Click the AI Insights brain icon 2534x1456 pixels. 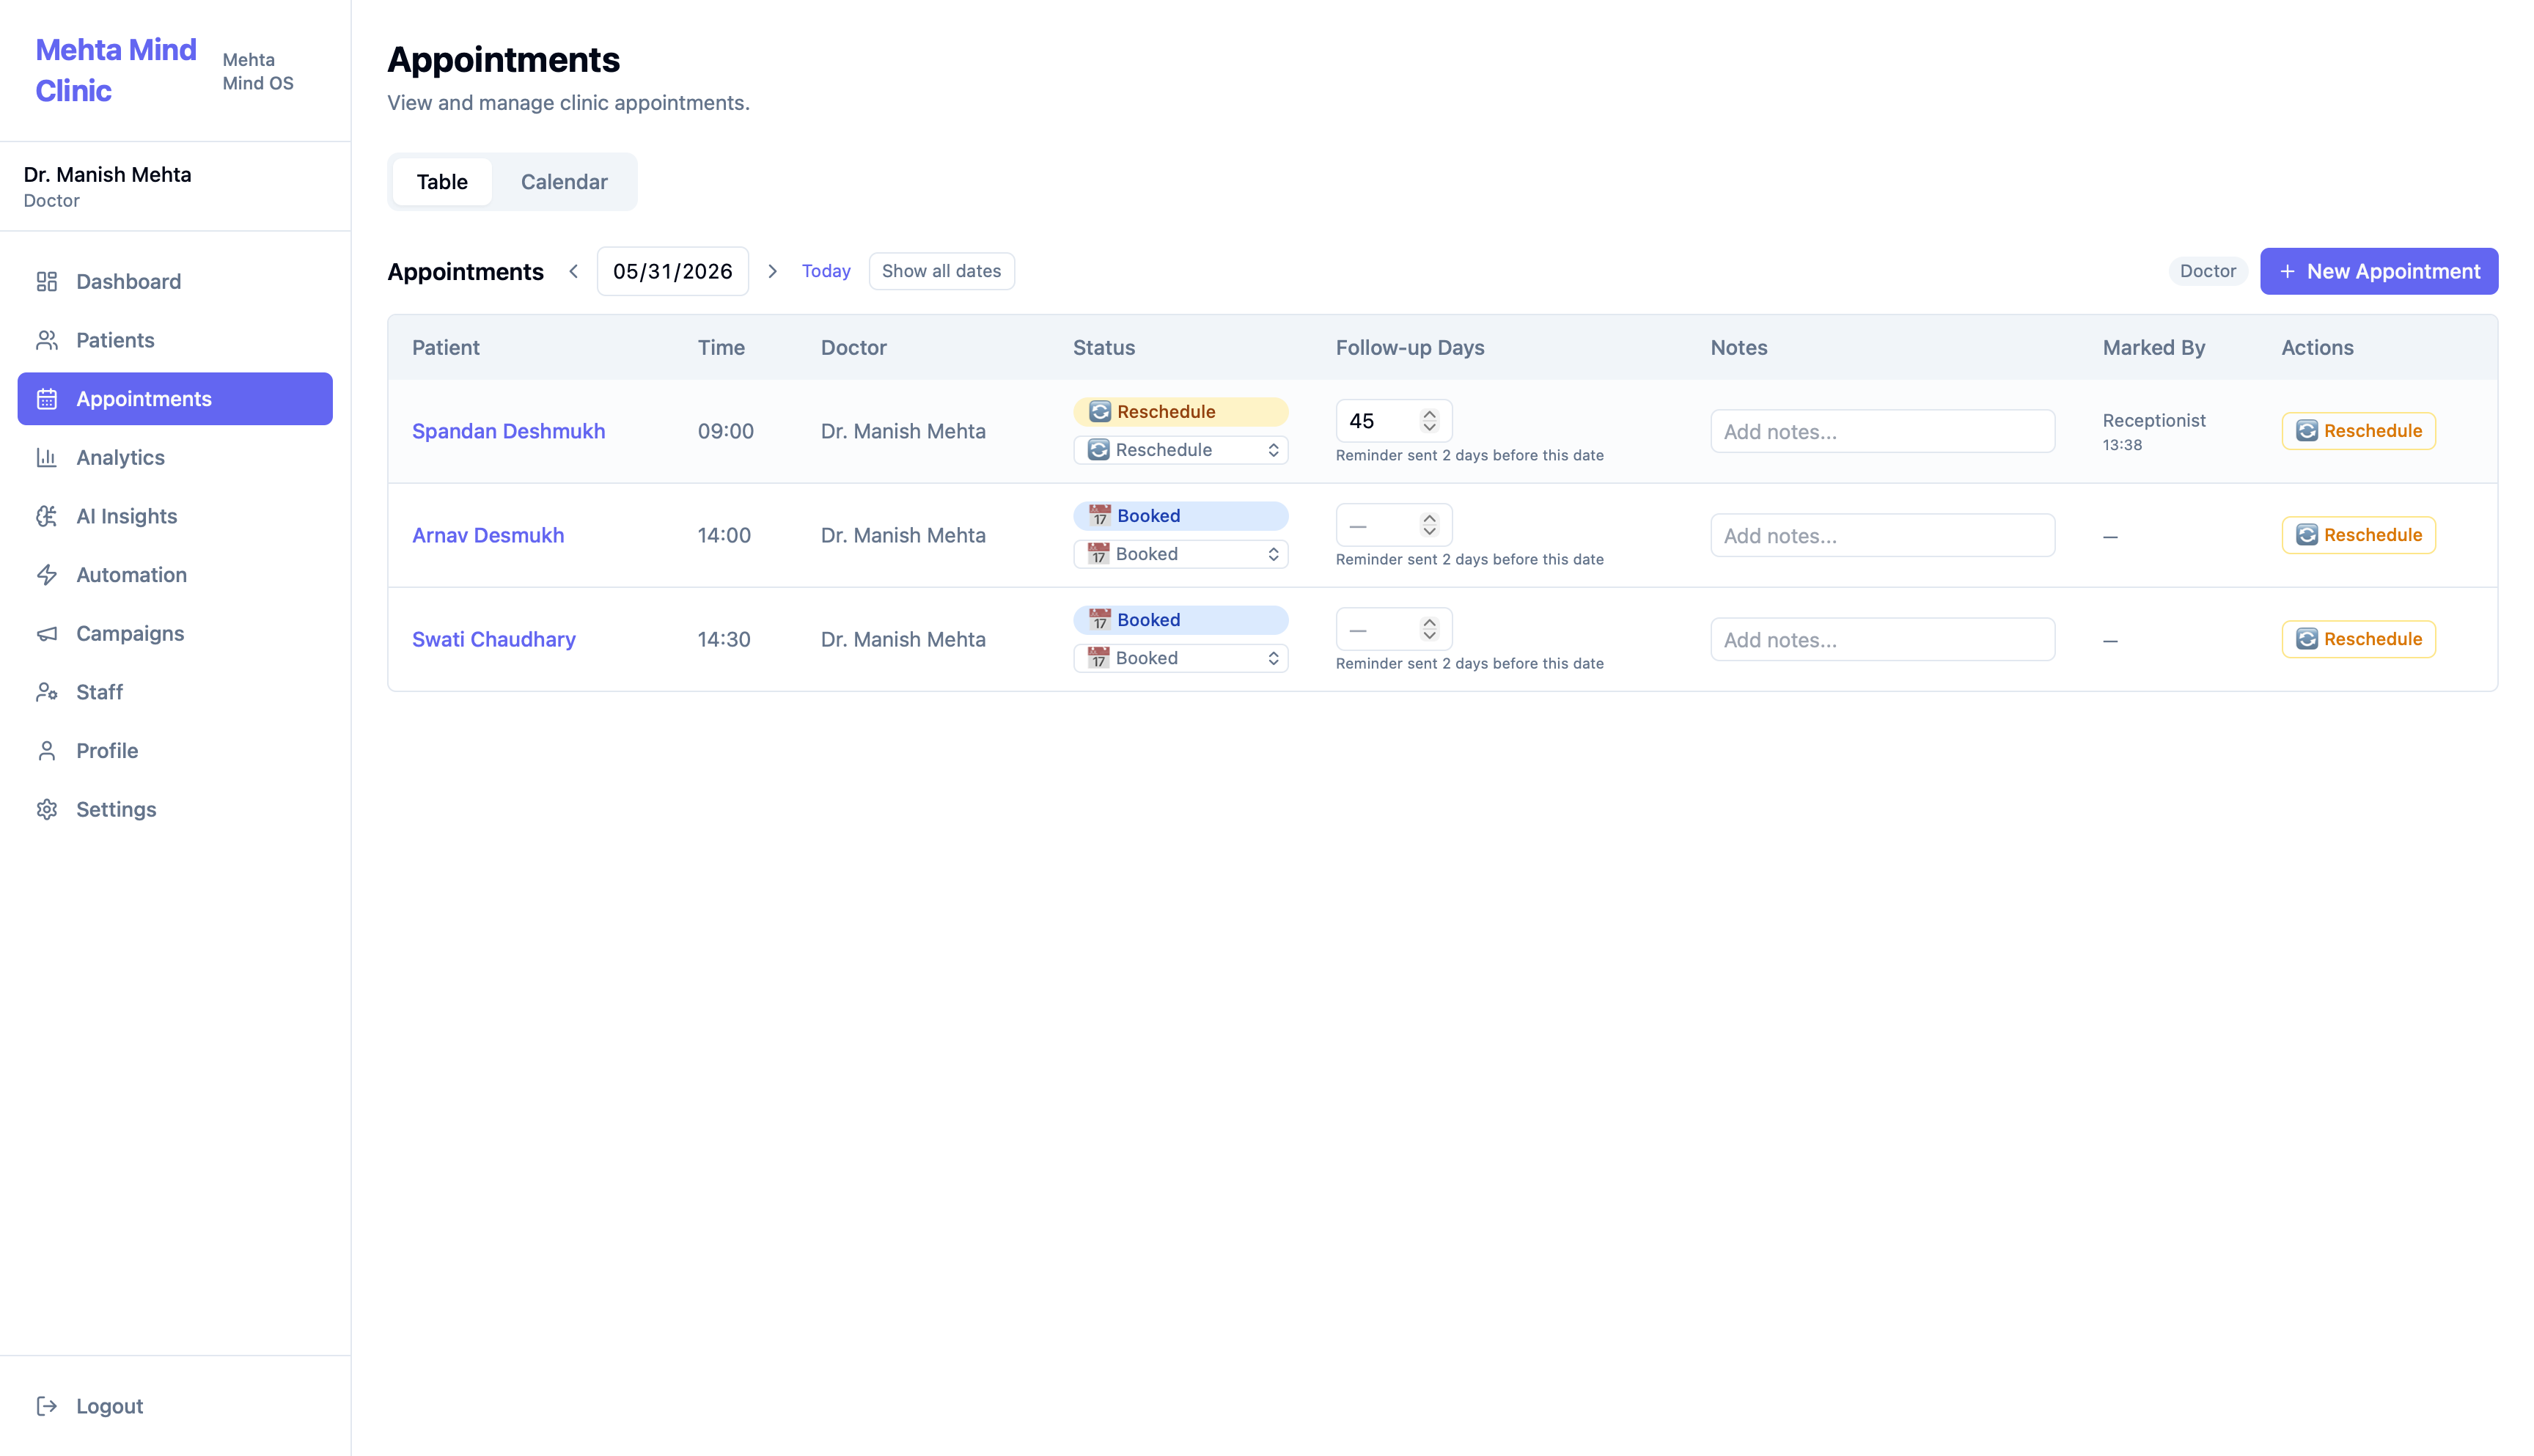pos(47,516)
